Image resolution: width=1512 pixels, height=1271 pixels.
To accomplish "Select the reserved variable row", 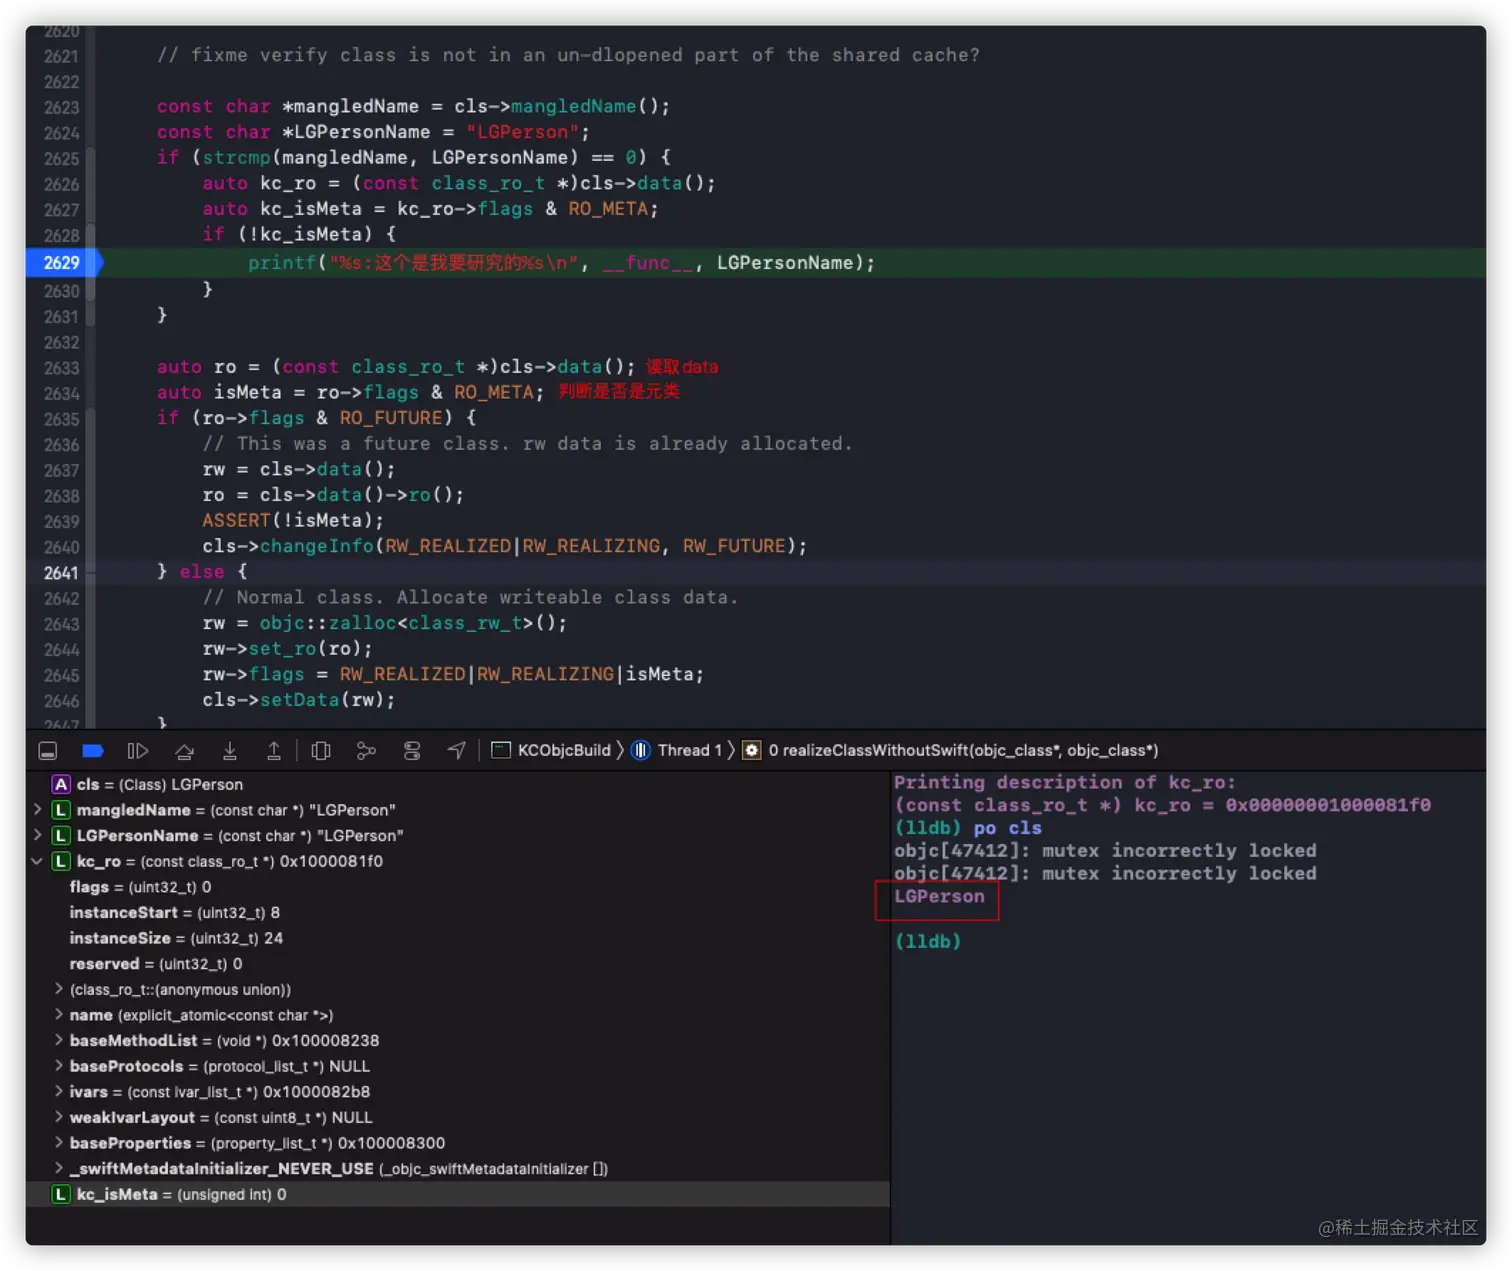I will tap(458, 964).
